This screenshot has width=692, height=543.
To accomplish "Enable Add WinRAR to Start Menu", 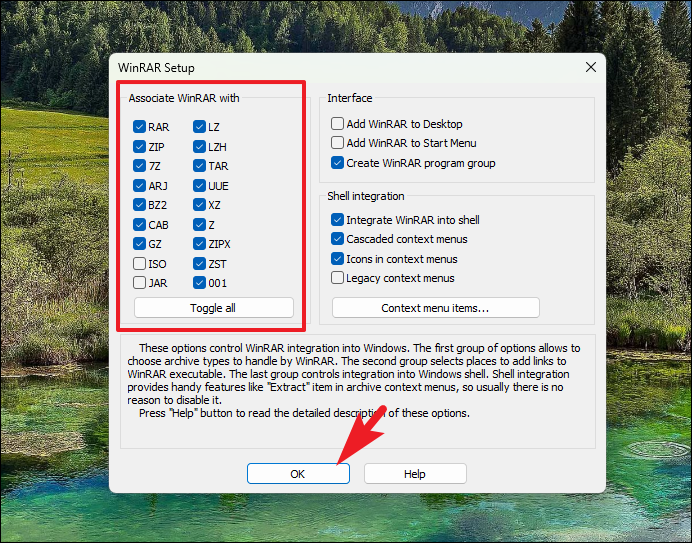I will pos(338,143).
